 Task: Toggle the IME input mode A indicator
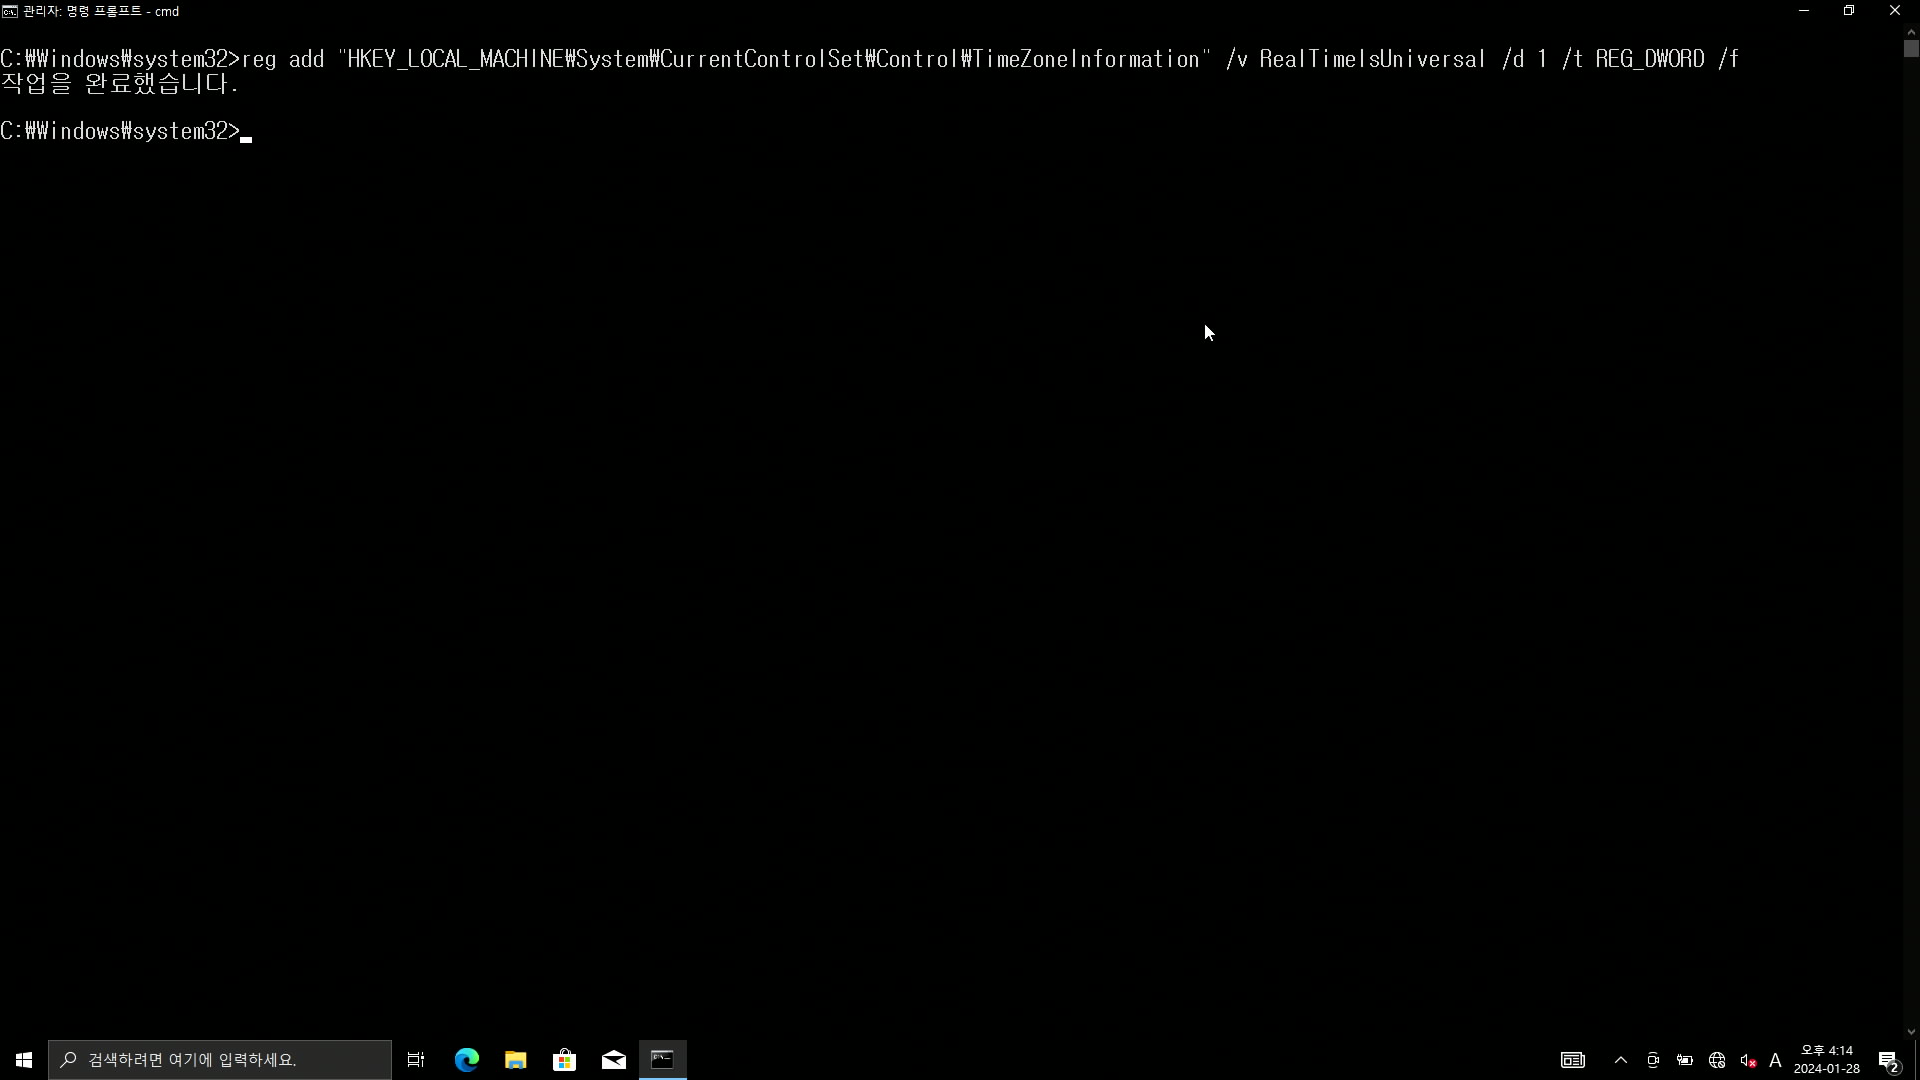pyautogui.click(x=1776, y=1060)
